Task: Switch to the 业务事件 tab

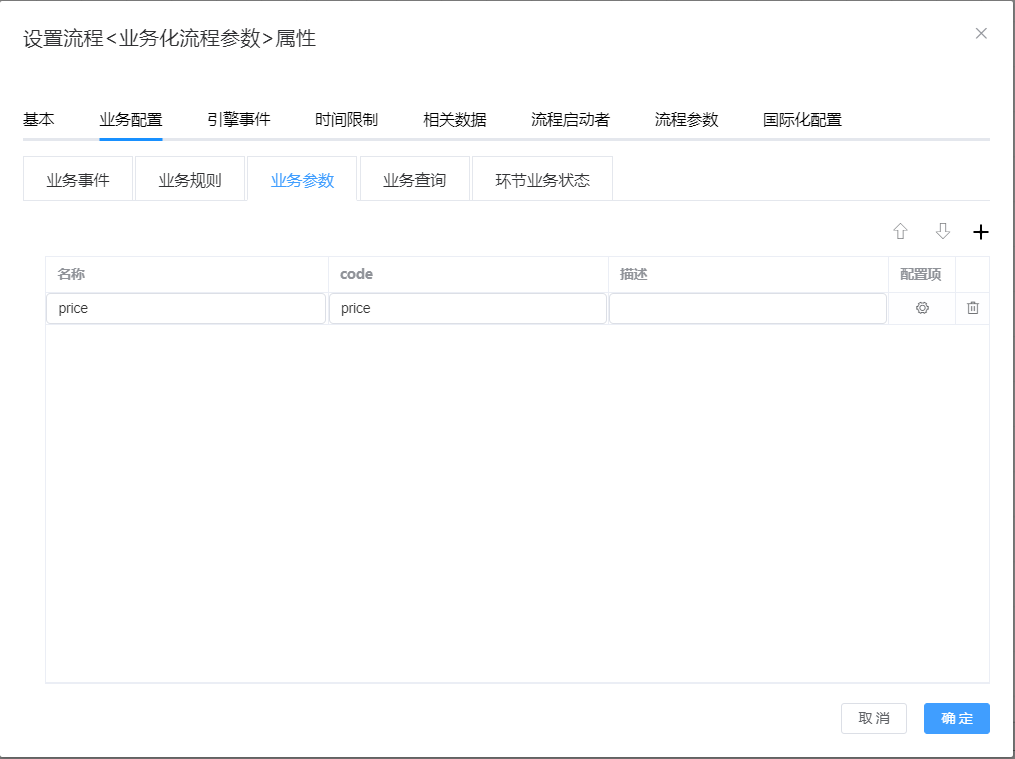Action: (x=77, y=177)
